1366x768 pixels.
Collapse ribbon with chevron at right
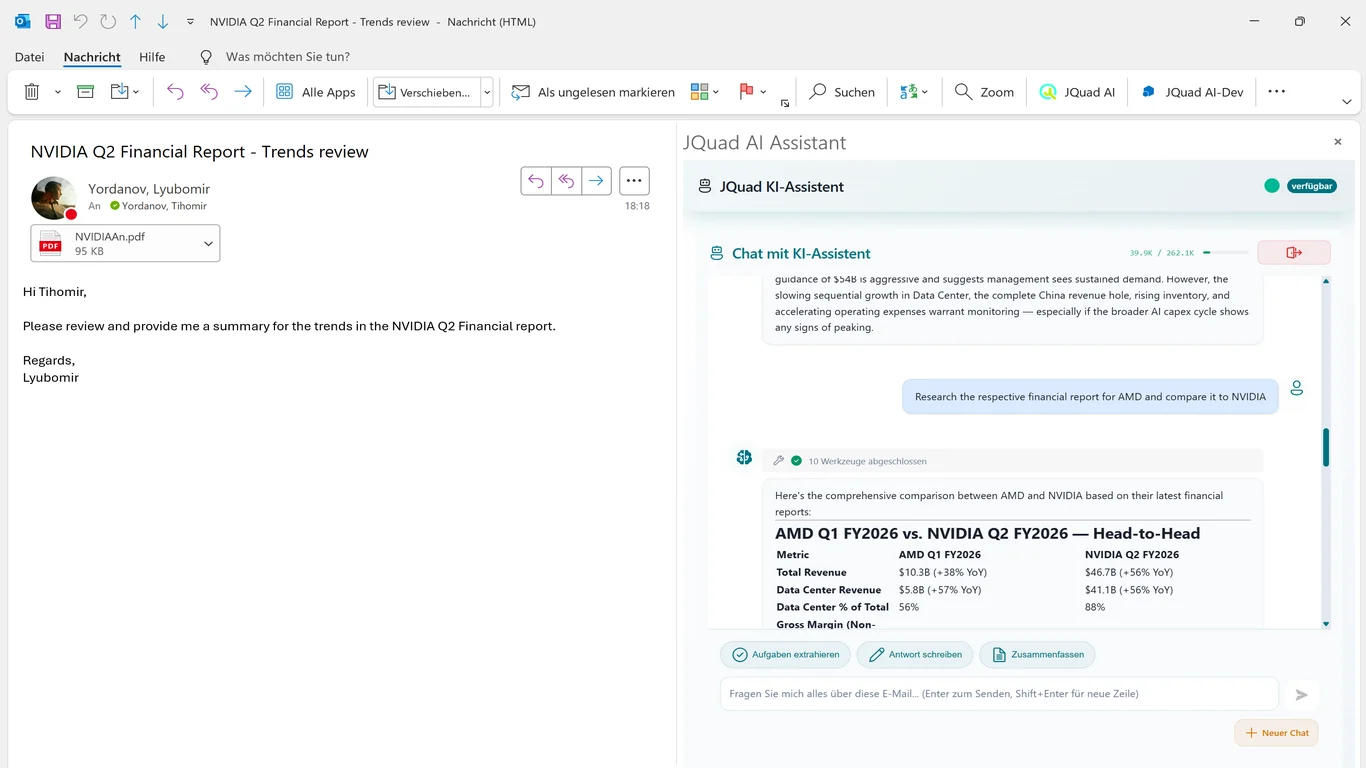point(1346,102)
